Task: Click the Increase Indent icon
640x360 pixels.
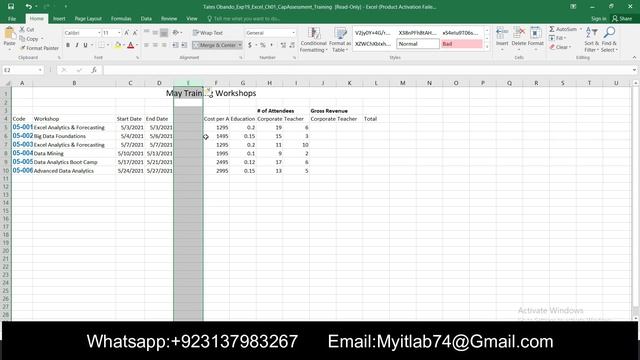Action: coord(184,45)
